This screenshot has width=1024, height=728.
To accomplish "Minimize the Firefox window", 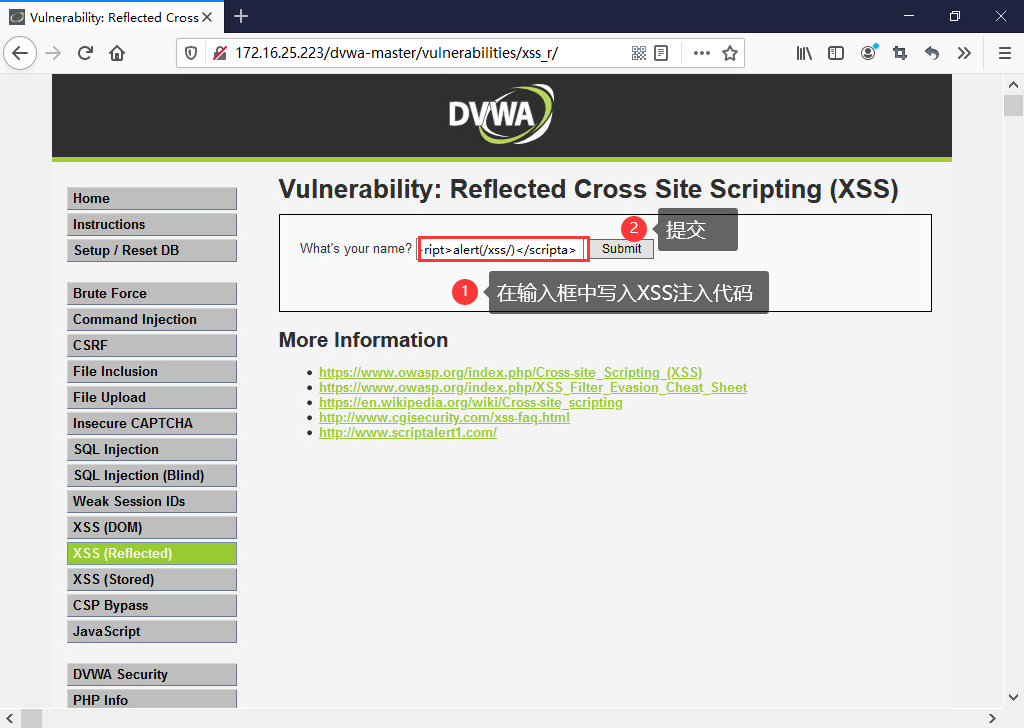I will (908, 16).
